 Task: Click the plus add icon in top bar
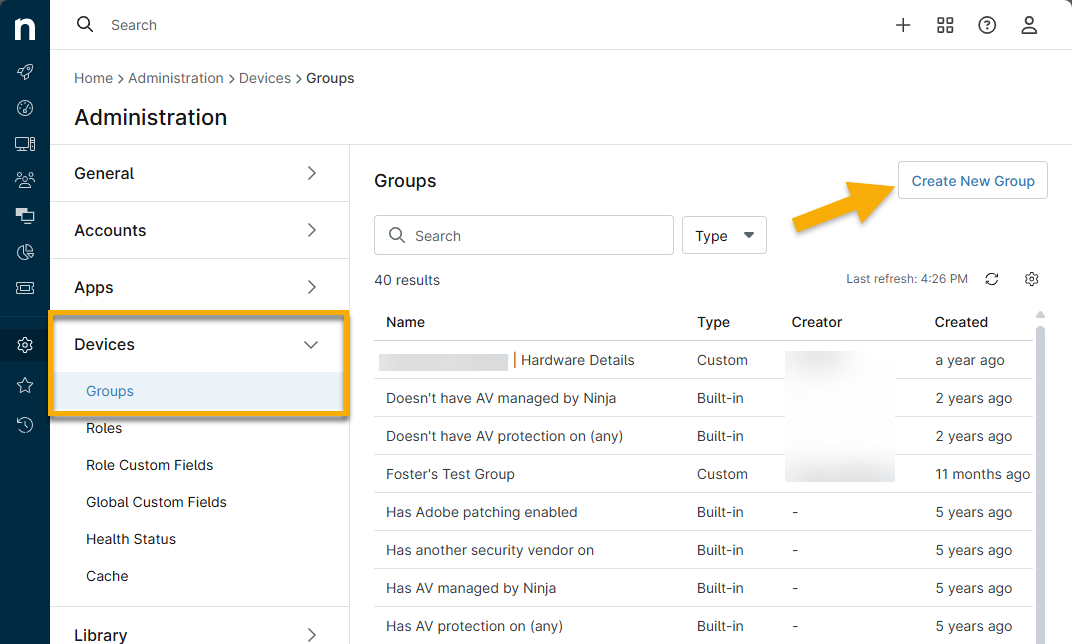[903, 26]
